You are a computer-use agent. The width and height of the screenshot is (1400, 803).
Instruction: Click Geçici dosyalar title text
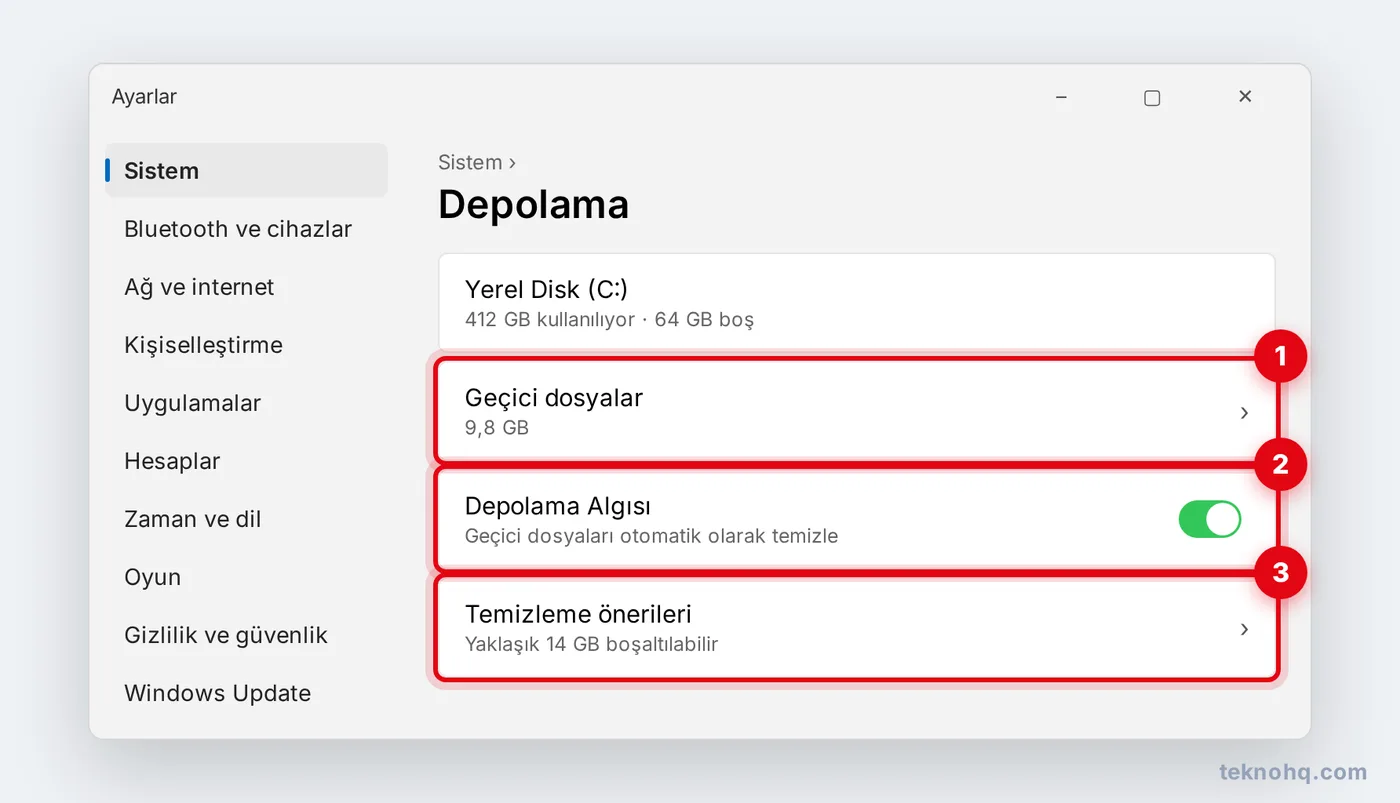click(x=554, y=397)
